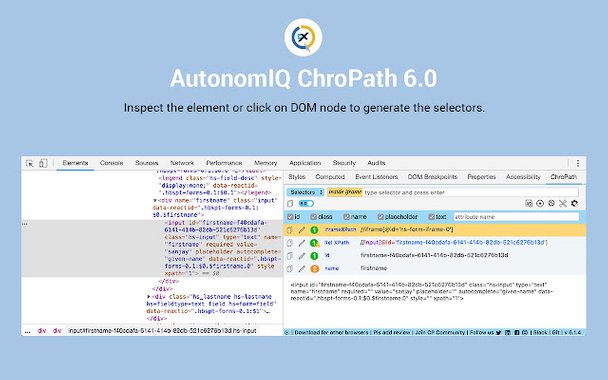Click the inside iframe yellow label
The image size is (608, 380).
click(x=345, y=192)
